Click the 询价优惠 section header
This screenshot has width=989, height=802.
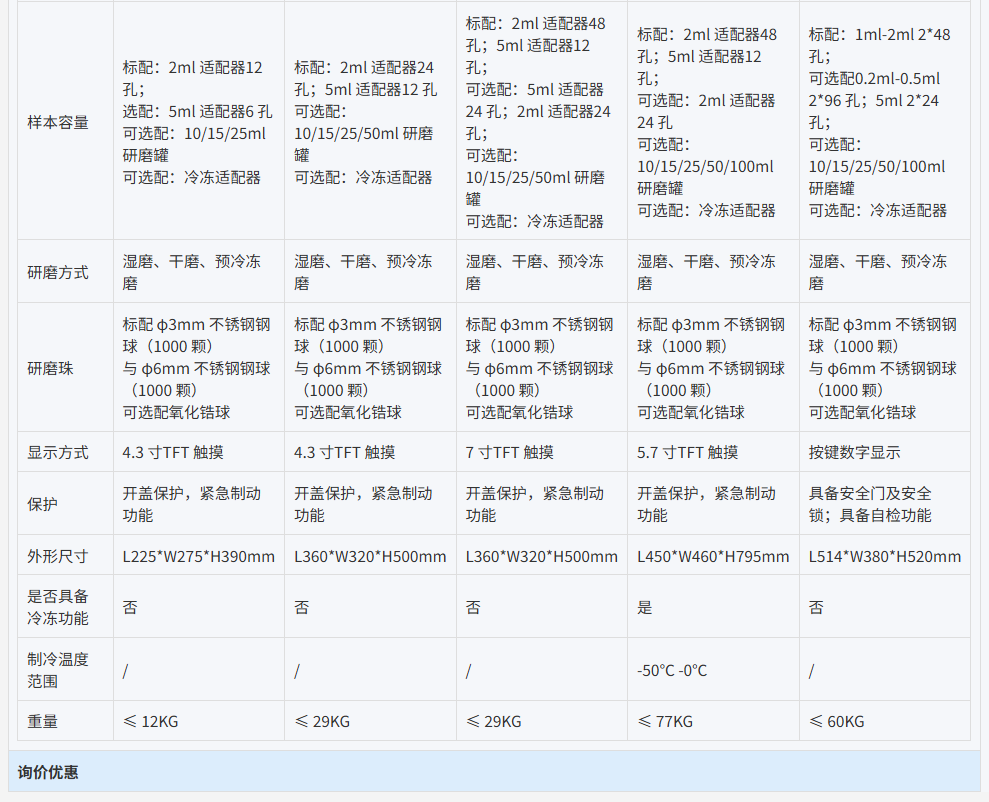pos(48,772)
